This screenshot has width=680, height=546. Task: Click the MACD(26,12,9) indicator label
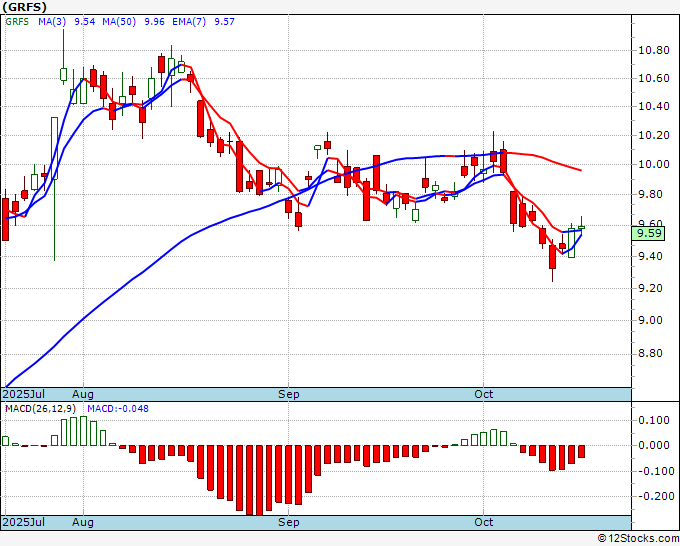tap(40, 409)
